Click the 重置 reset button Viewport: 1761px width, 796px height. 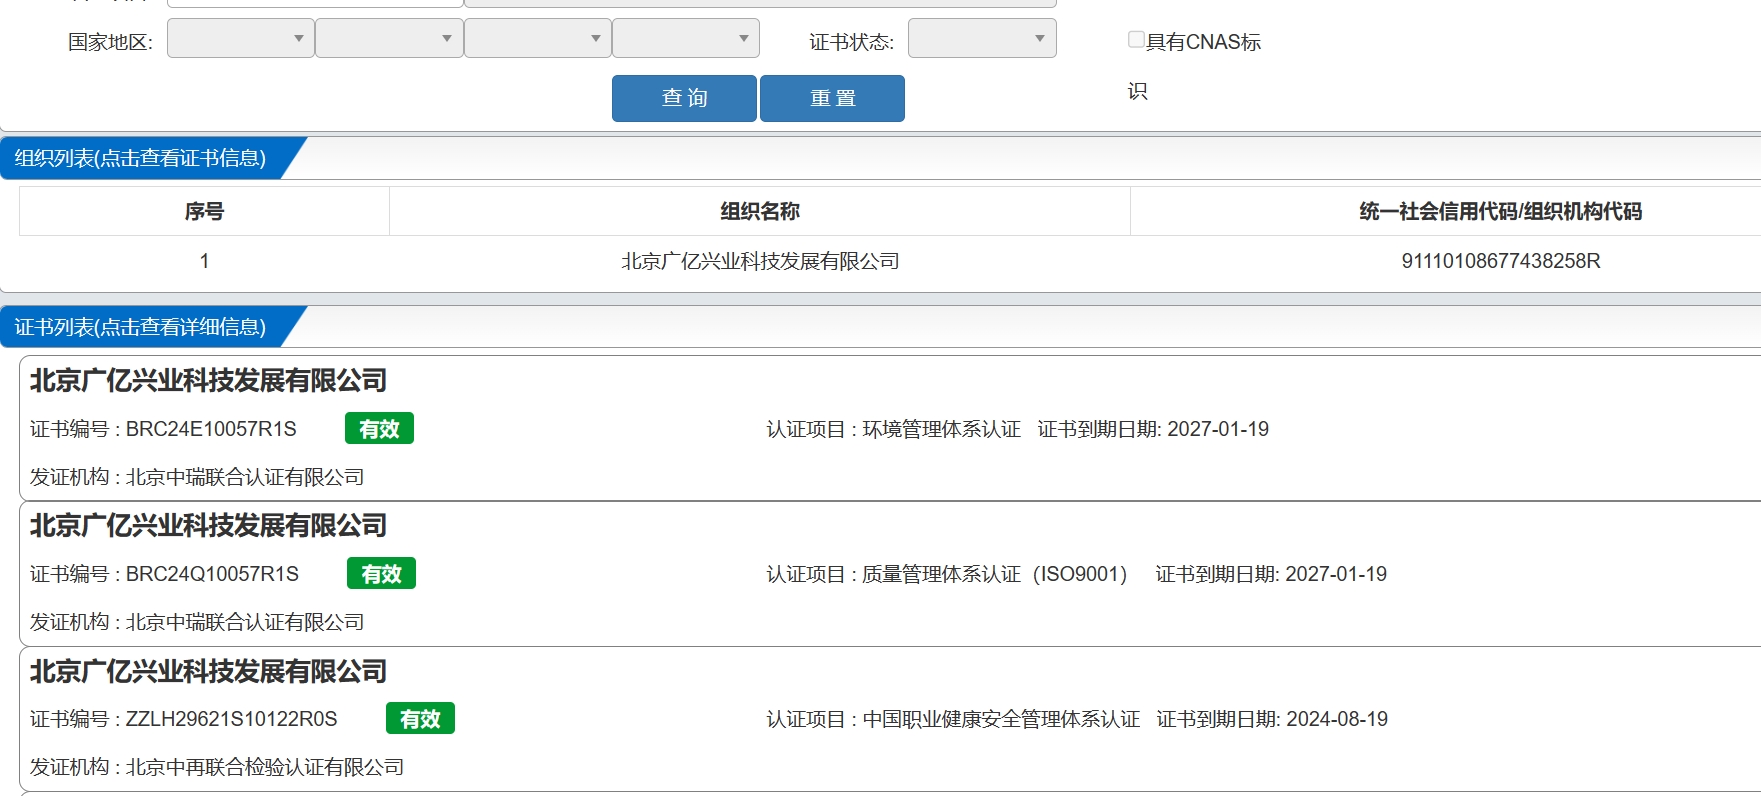coord(832,98)
